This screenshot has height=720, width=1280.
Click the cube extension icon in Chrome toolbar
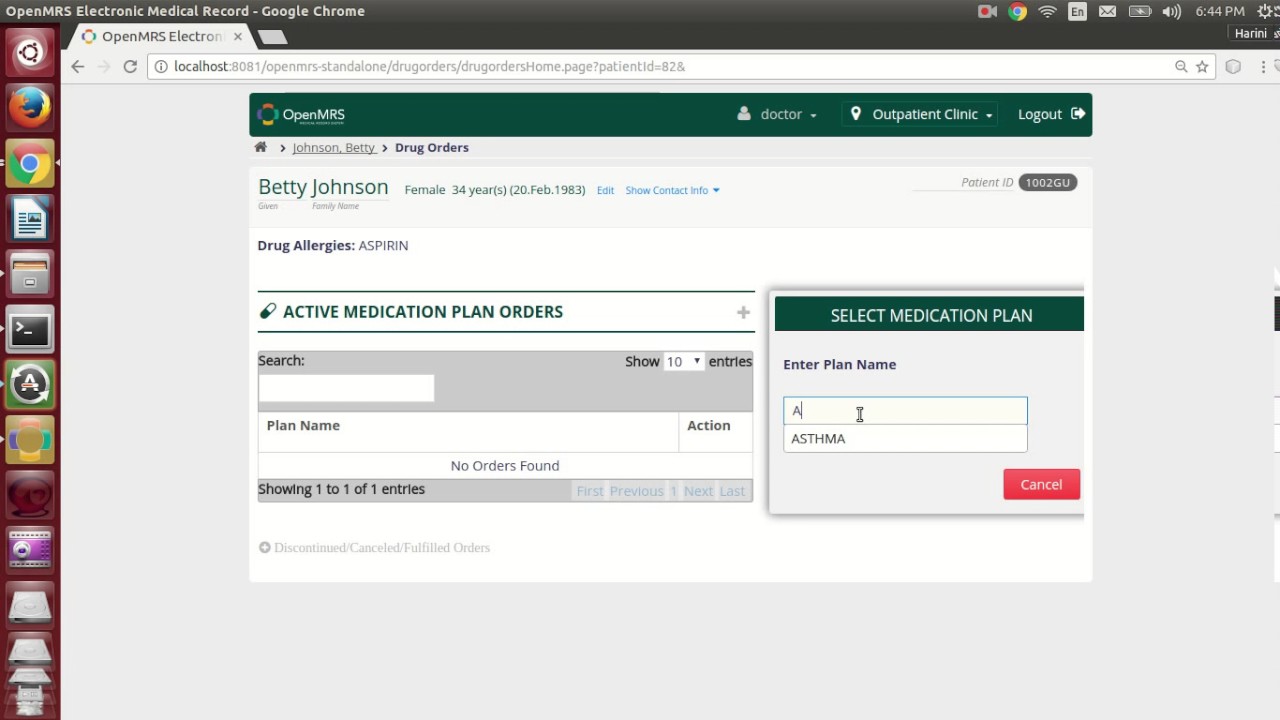coord(1234,66)
